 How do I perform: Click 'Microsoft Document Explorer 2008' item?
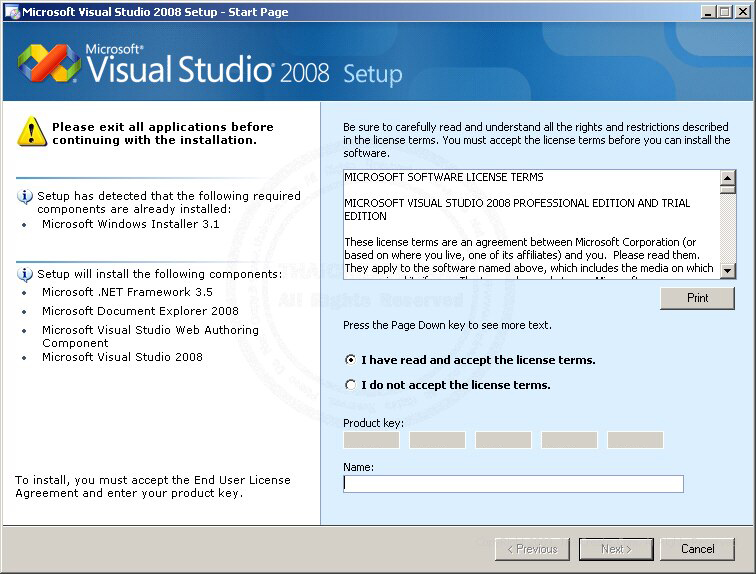point(140,311)
